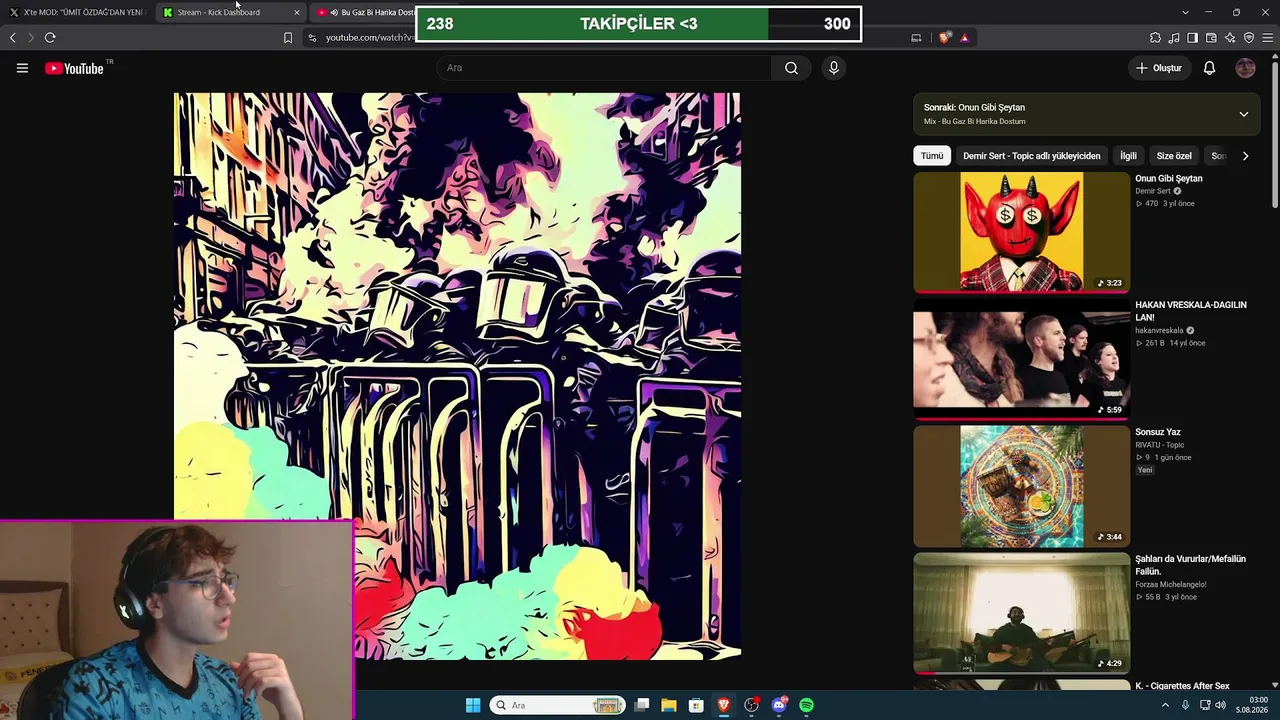1280x720 pixels.
Task: Open the Brave VPN shield icon
Action: coord(1249,38)
